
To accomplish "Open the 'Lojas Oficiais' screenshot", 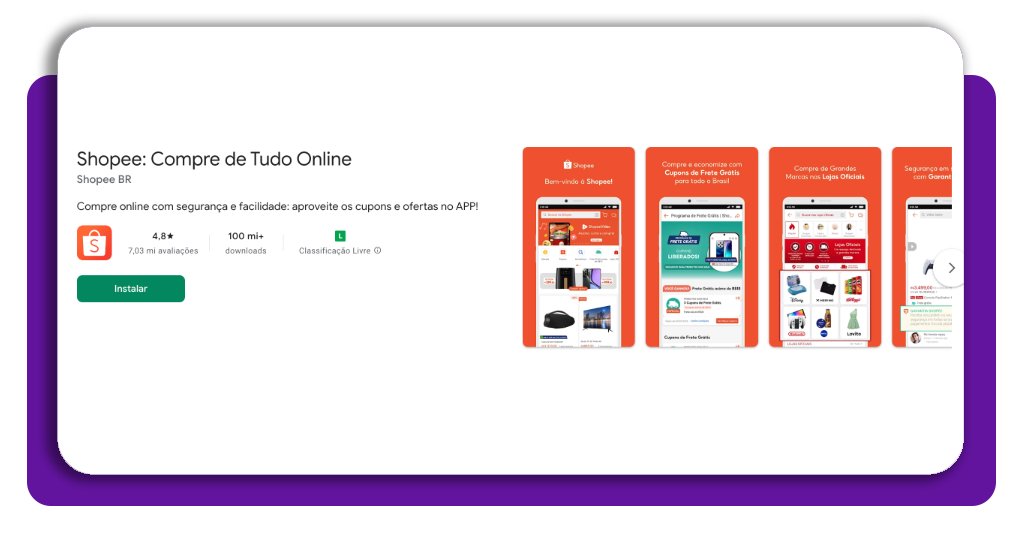I will point(825,247).
